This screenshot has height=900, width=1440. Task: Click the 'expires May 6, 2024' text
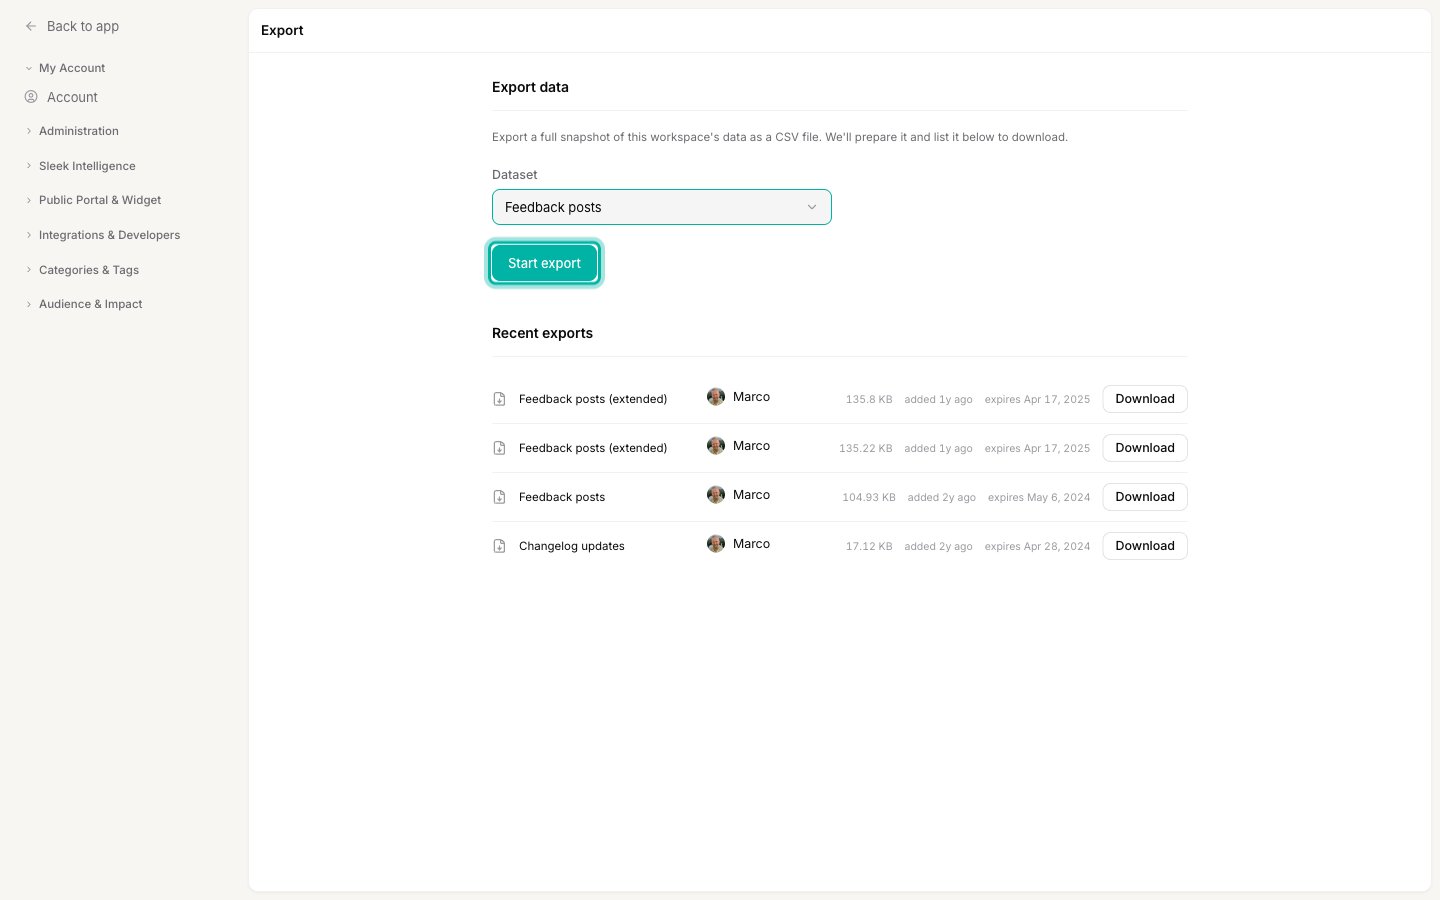click(1039, 498)
